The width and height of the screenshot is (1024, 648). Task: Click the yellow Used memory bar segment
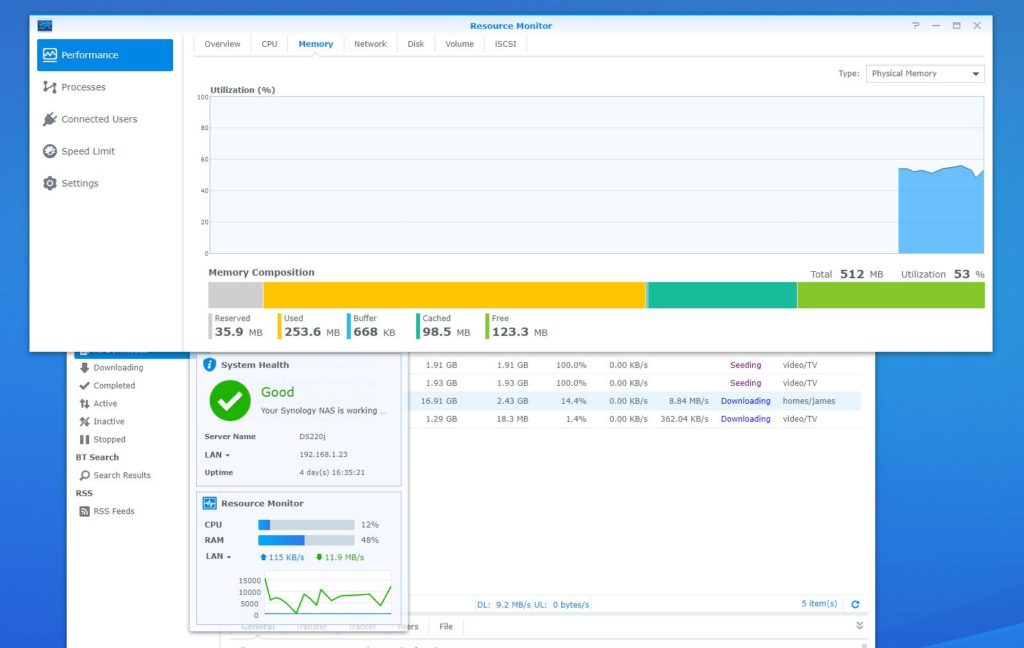pyautogui.click(x=455, y=295)
